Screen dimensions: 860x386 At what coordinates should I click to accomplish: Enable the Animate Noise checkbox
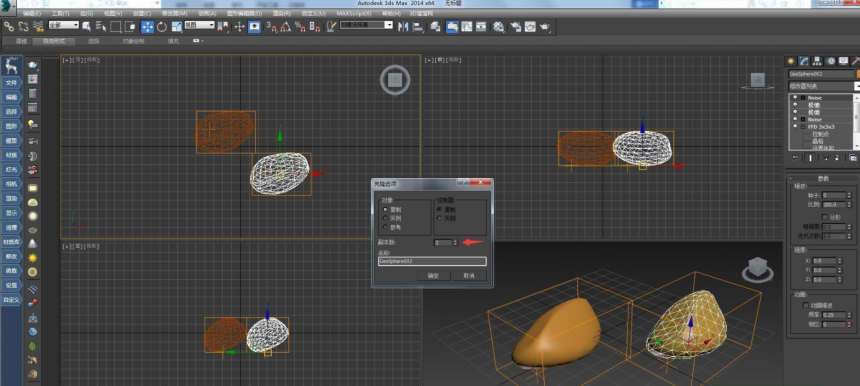806,305
